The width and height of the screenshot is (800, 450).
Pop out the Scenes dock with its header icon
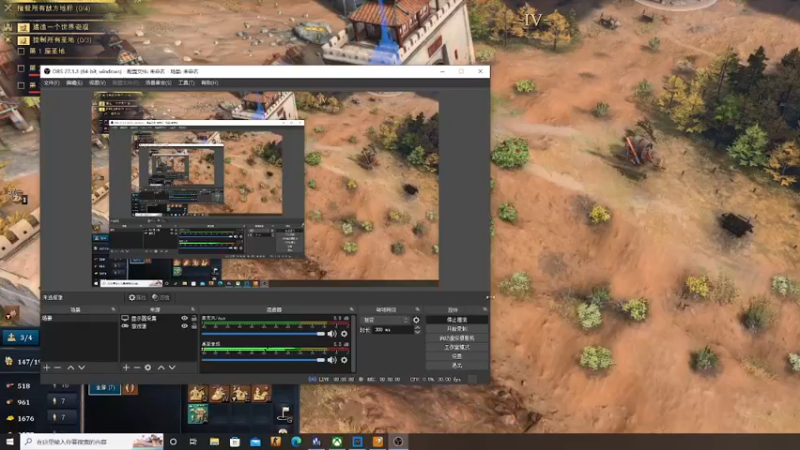(113, 310)
